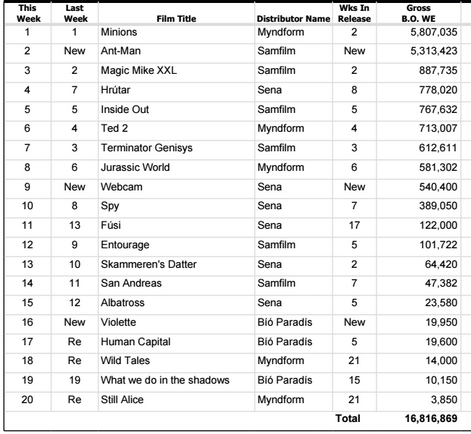This screenshot has width=471, height=434.
Task: Select the Still Alice title cell
Action: pos(122,399)
